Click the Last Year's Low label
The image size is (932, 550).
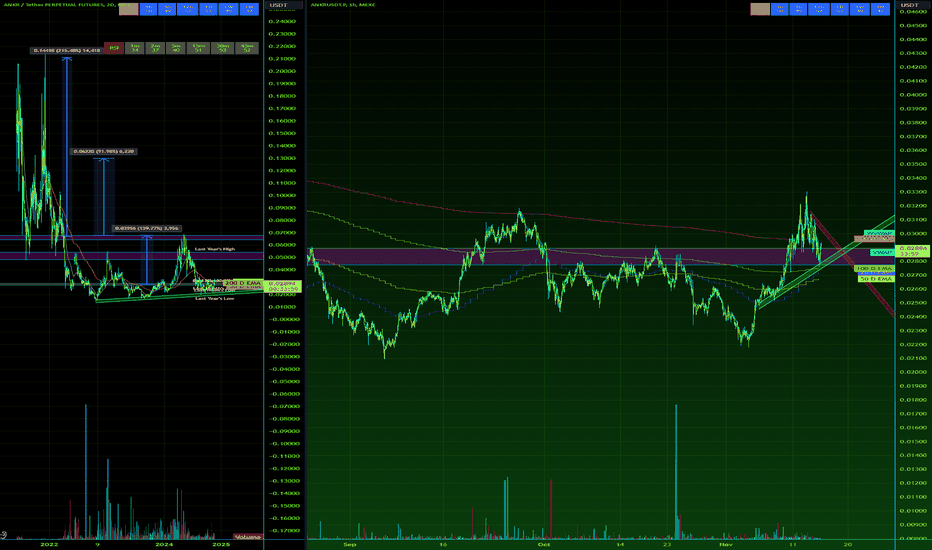coord(215,298)
